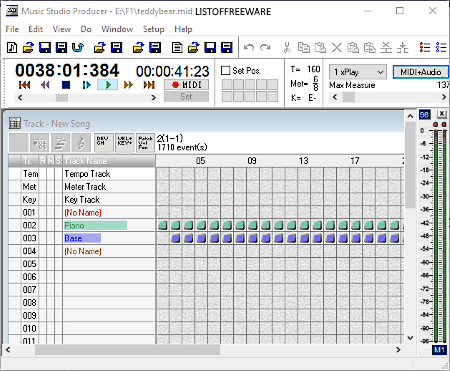Screen dimensions: 450x371
Task: Click the New file icon in toolbar
Action: [x=12, y=47]
